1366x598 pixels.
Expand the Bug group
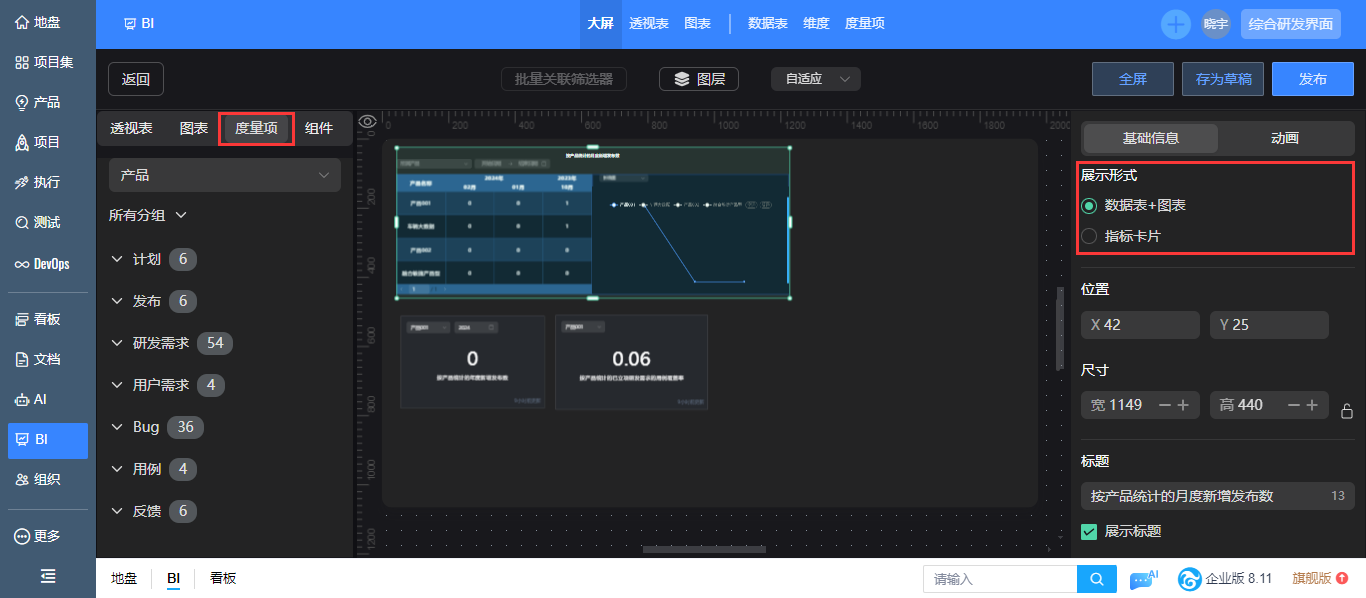pos(157,427)
